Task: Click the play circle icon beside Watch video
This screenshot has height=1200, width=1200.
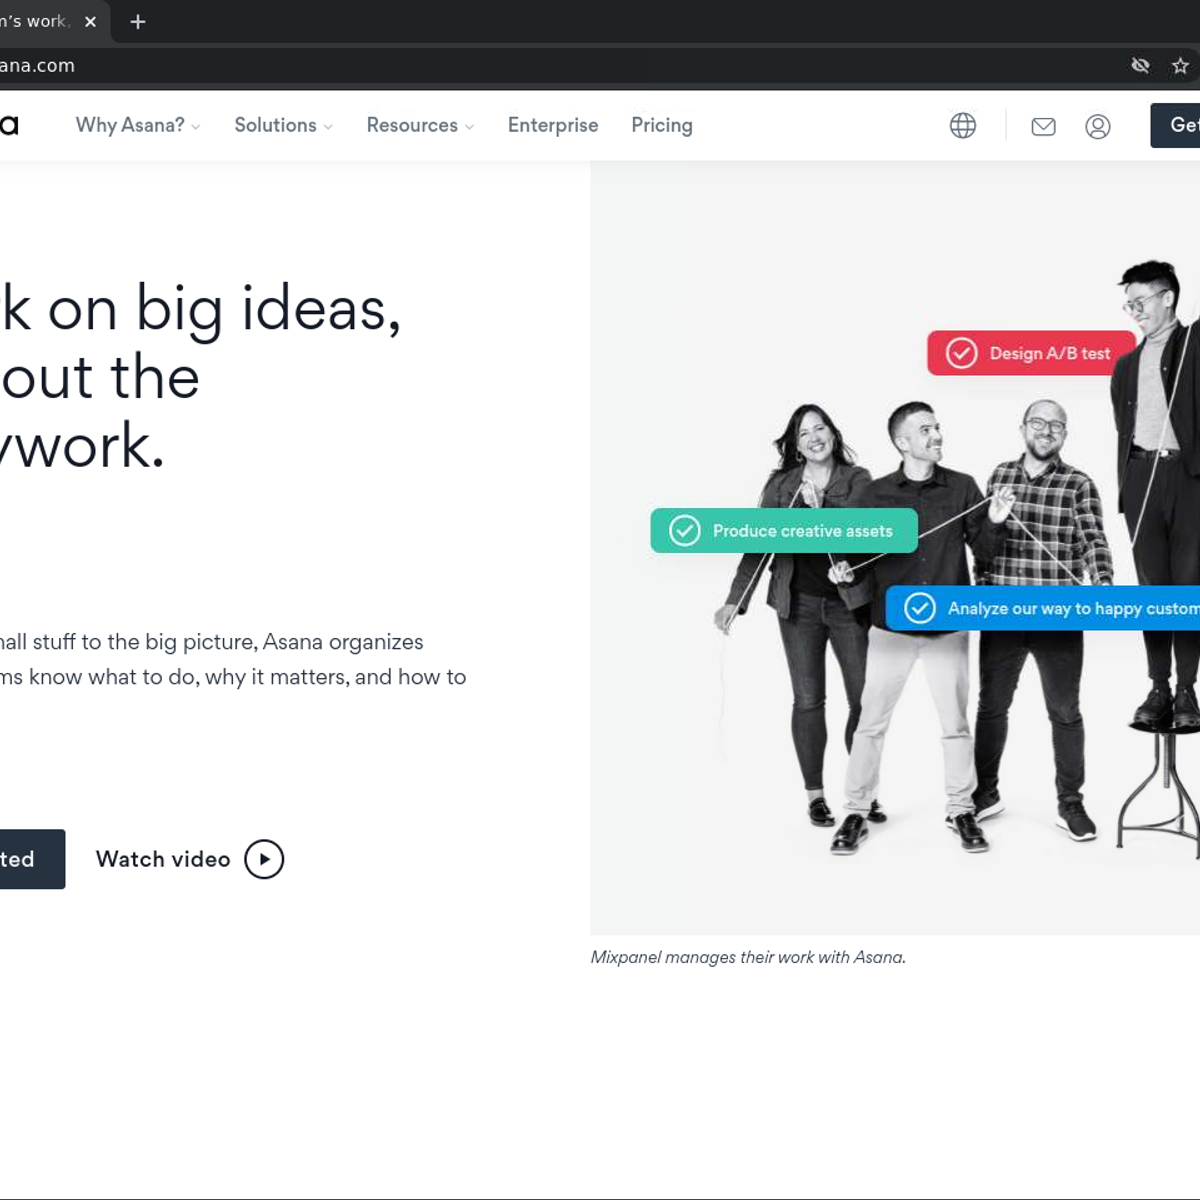Action: coord(264,859)
